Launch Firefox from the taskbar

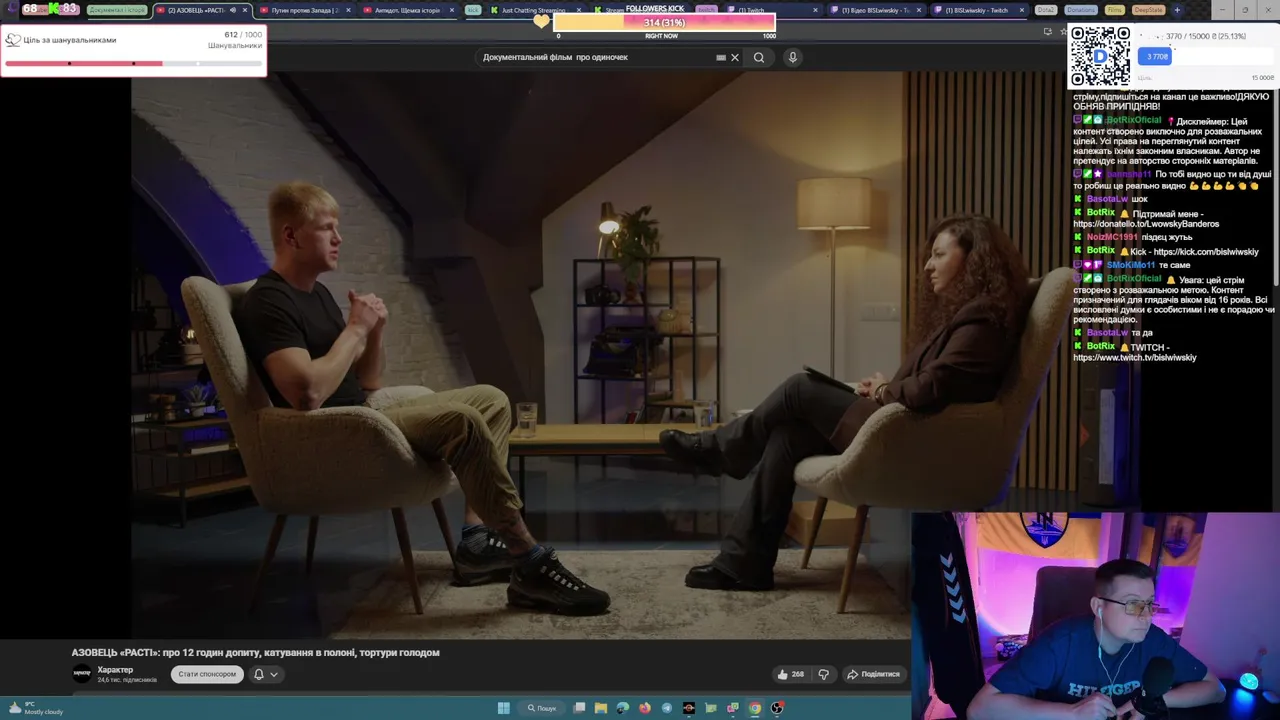click(x=645, y=708)
